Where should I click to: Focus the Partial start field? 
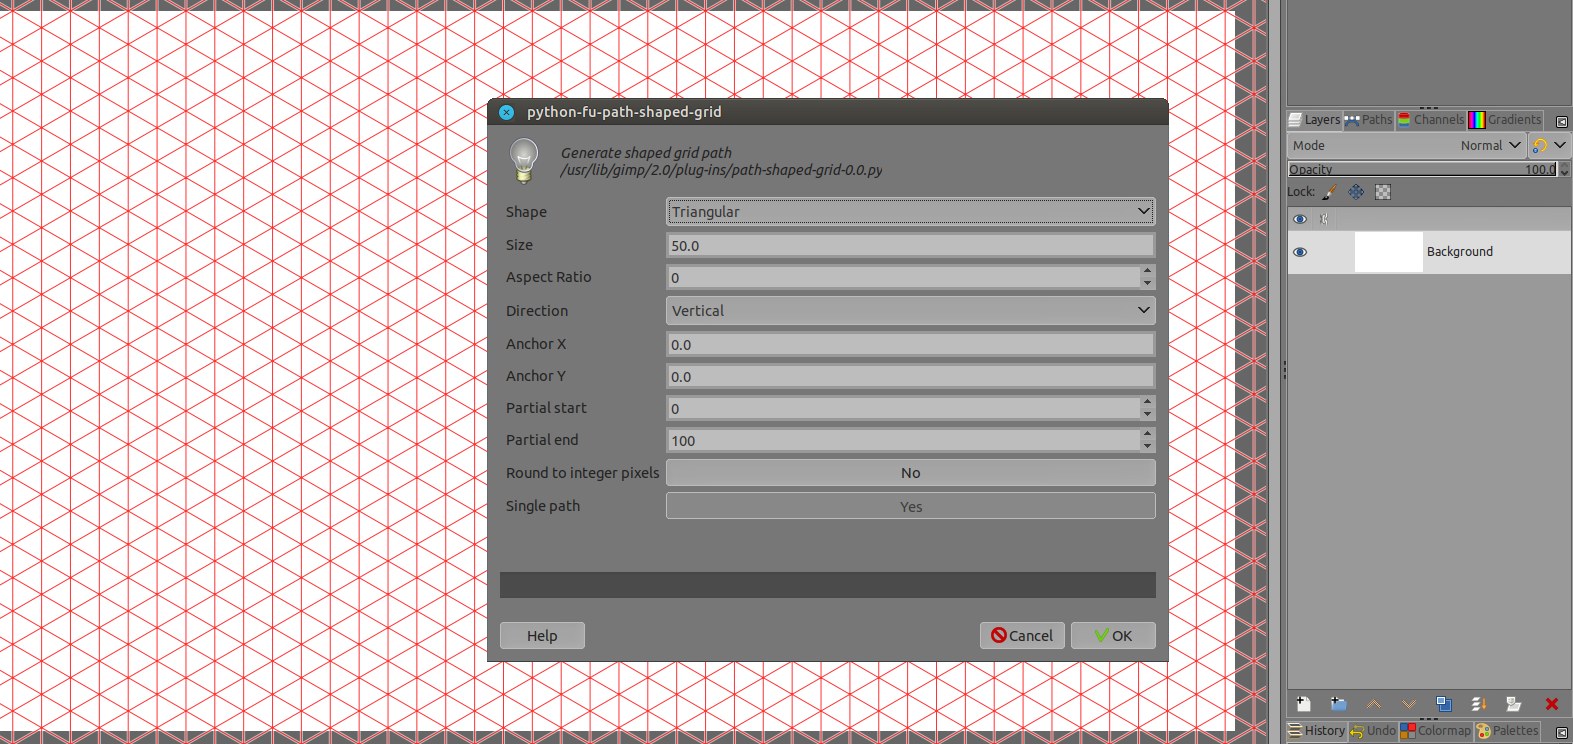903,408
